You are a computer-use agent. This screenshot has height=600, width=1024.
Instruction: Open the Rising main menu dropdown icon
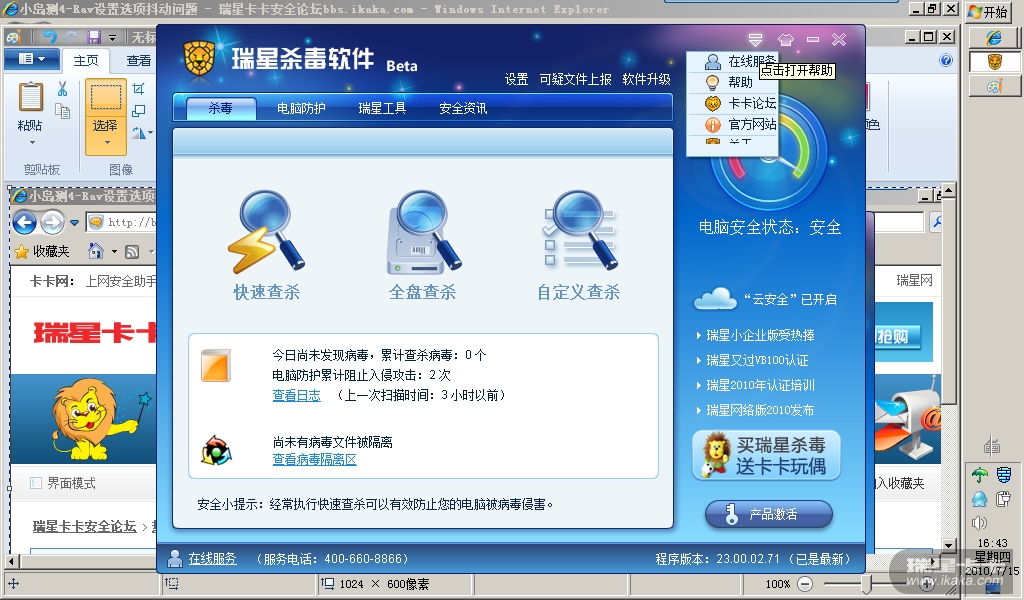click(756, 40)
